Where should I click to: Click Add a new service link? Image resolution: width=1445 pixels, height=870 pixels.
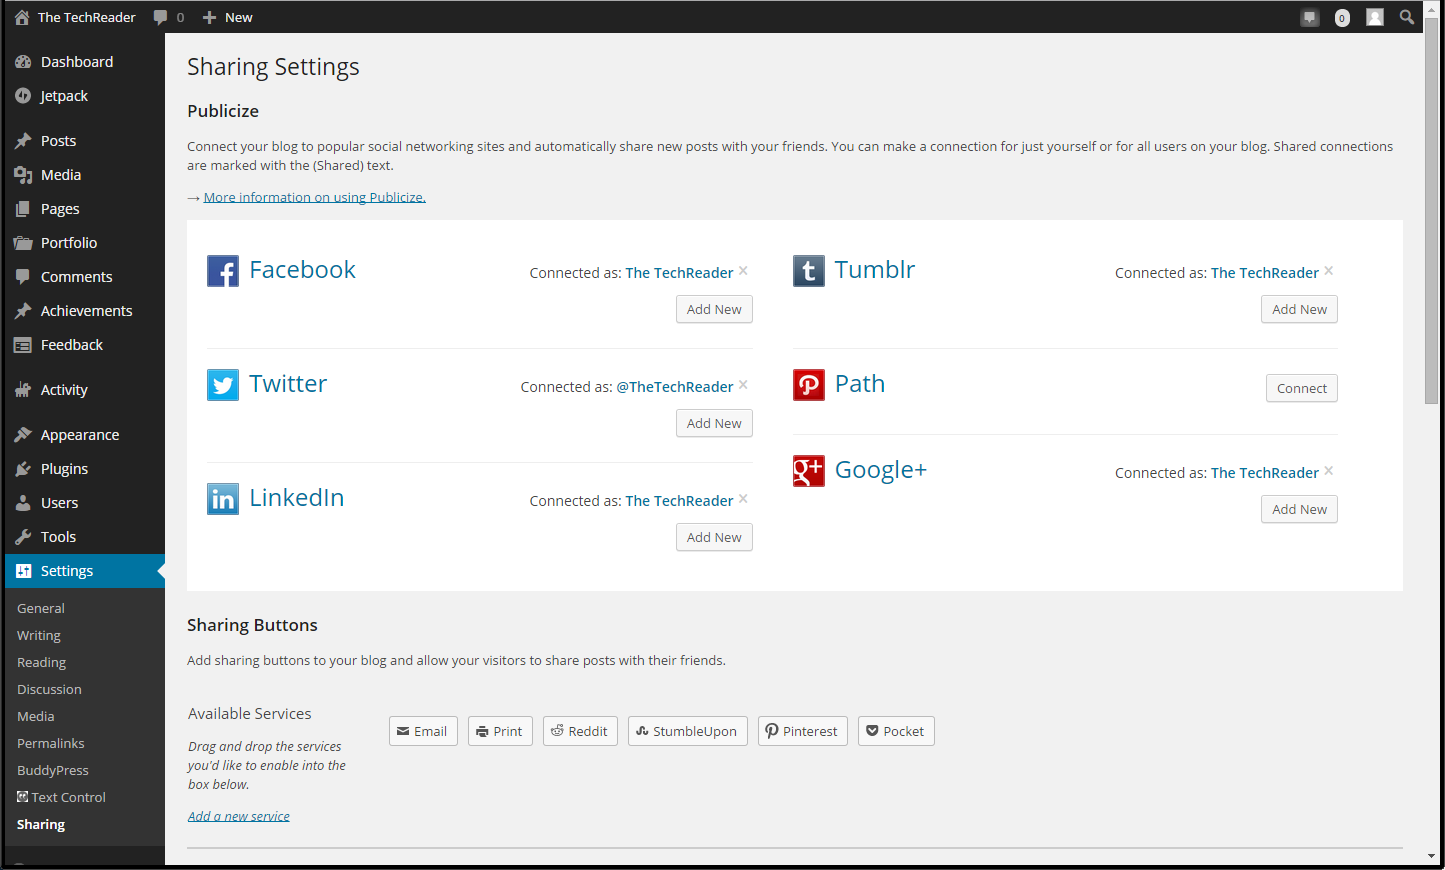coord(239,816)
